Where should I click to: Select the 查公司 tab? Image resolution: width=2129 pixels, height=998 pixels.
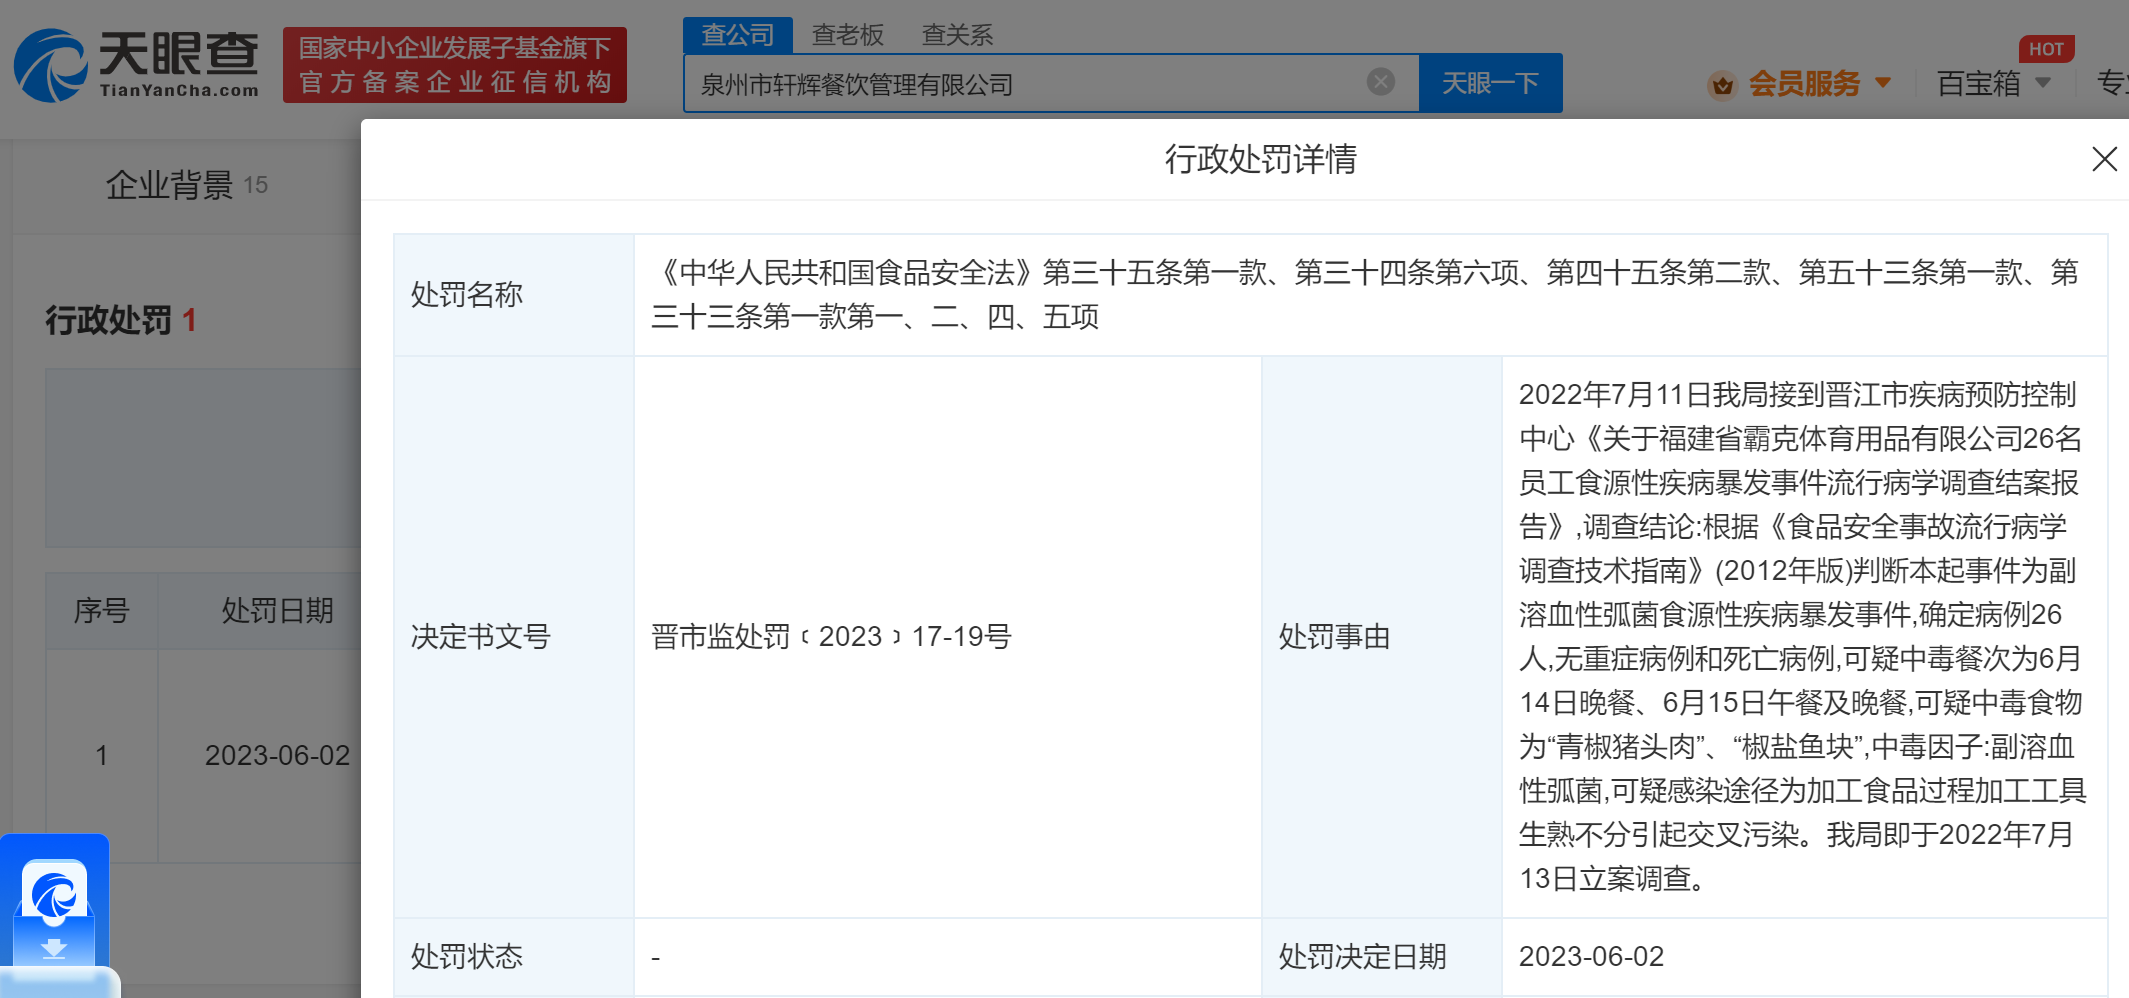[737, 34]
